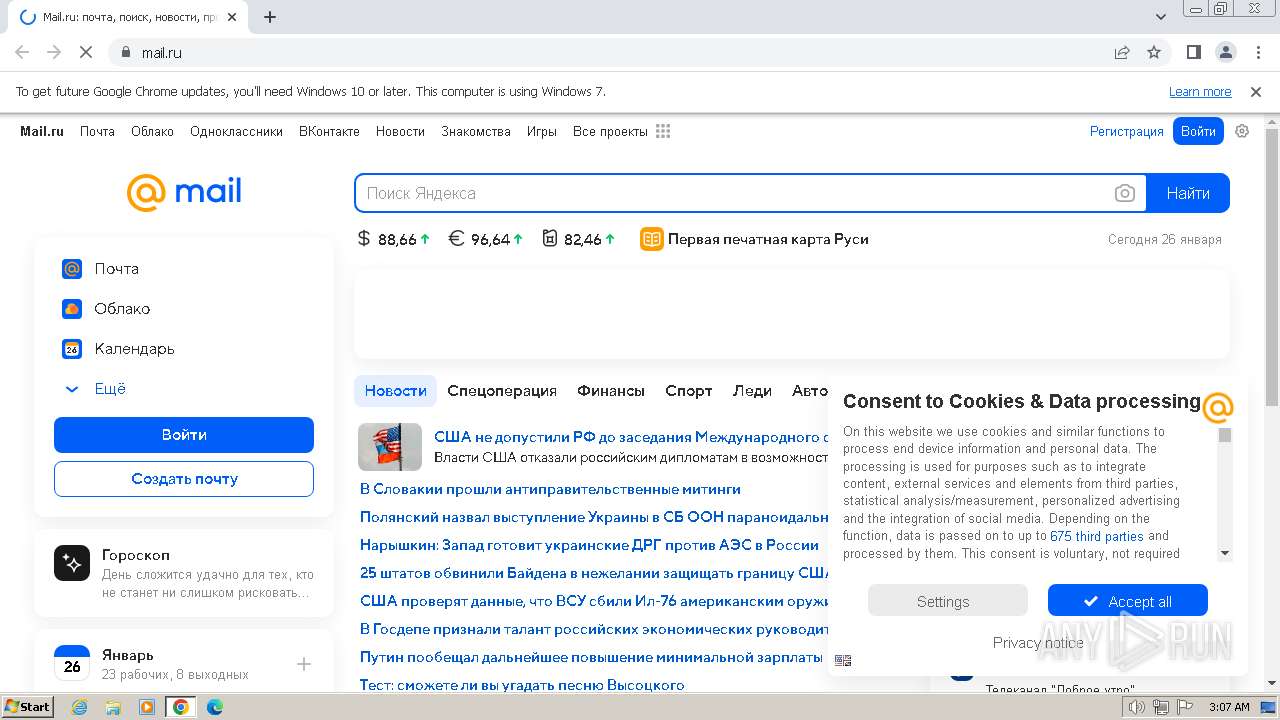Image resolution: width=1280 pixels, height=720 pixels.
Task: Select the Спецоперация tab
Action: [502, 391]
